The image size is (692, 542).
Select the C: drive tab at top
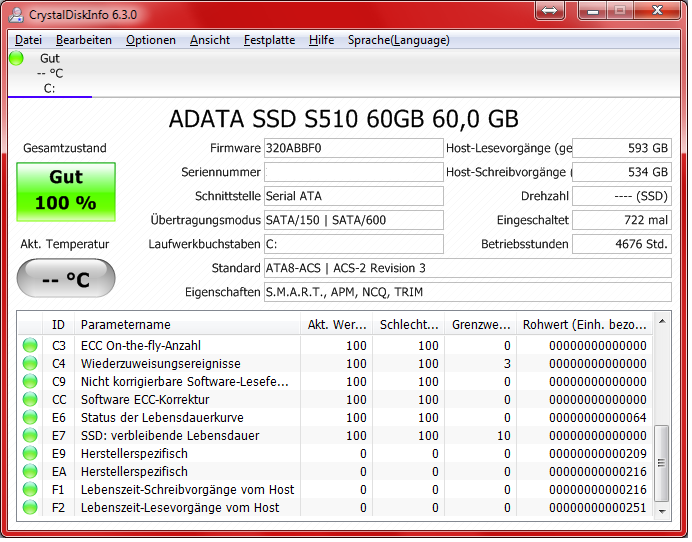tap(49, 73)
